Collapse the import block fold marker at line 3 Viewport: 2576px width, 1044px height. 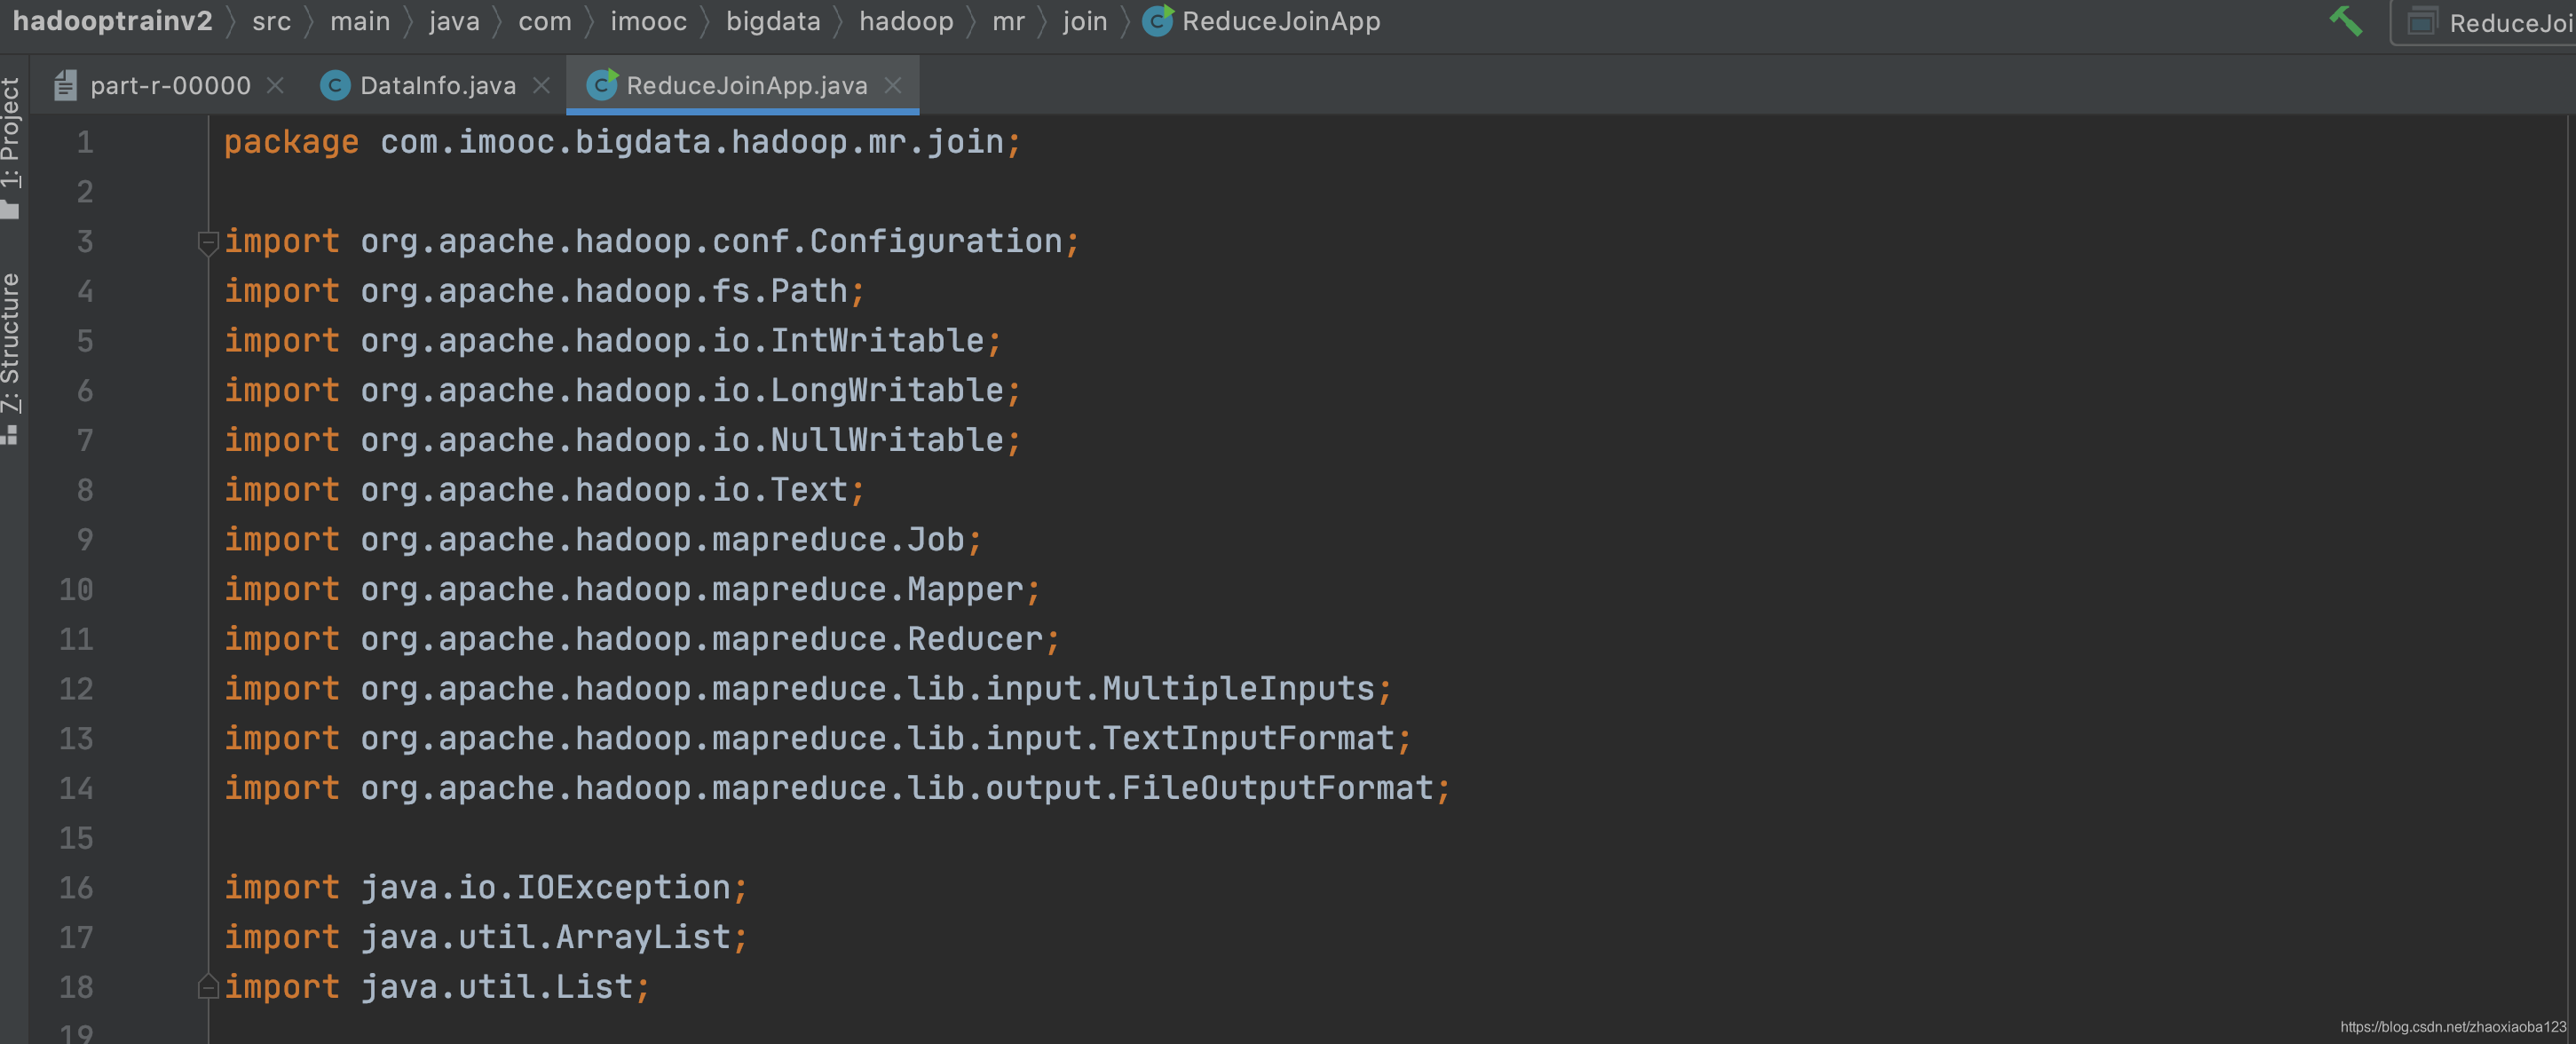pyautogui.click(x=208, y=242)
